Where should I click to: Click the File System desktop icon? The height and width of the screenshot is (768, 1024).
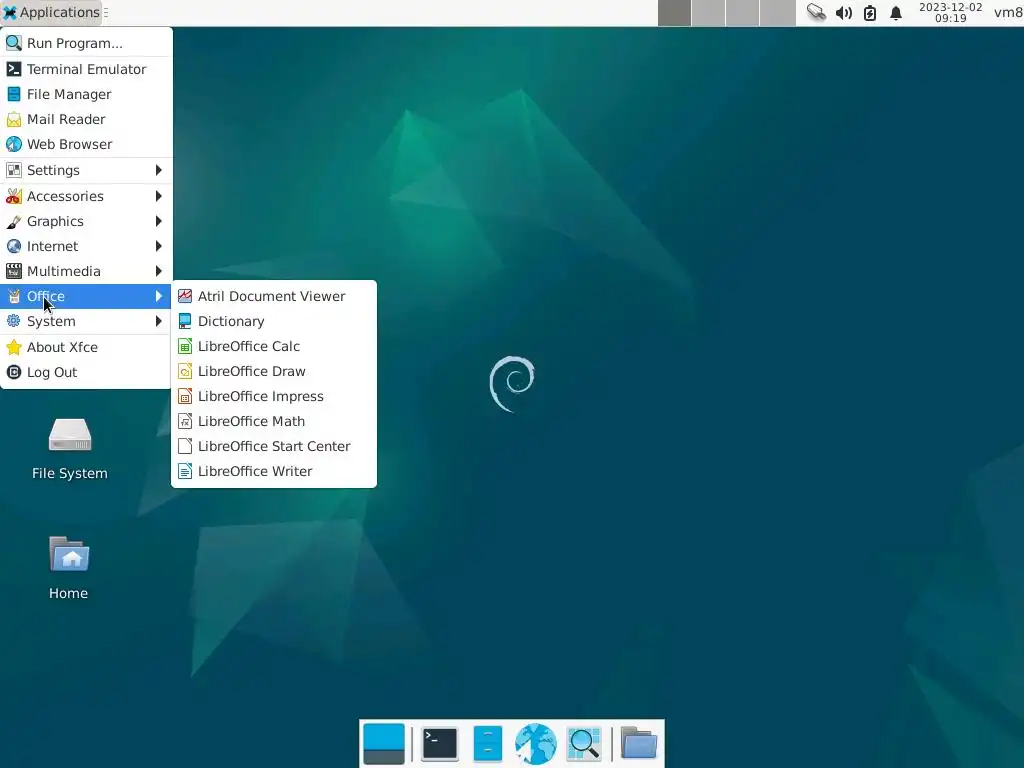(69, 449)
